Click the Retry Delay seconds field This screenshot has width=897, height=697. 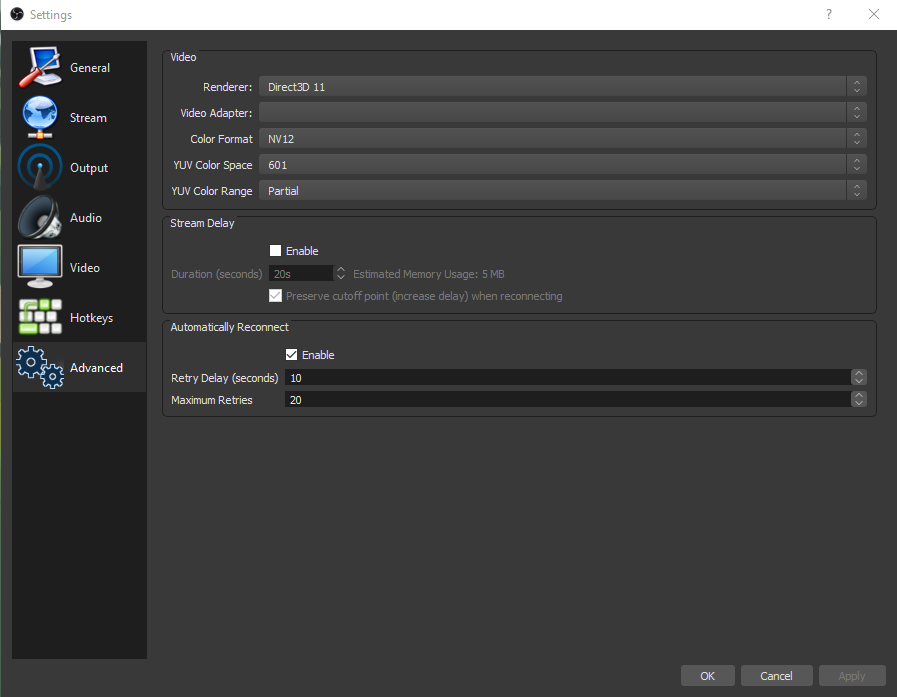pos(567,378)
